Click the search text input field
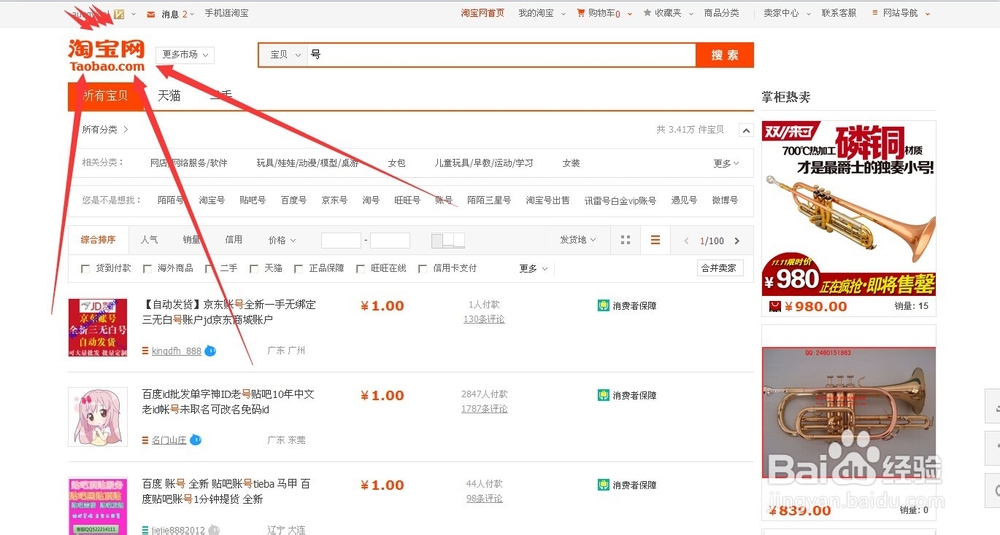The width and height of the screenshot is (1000, 535). coord(501,55)
